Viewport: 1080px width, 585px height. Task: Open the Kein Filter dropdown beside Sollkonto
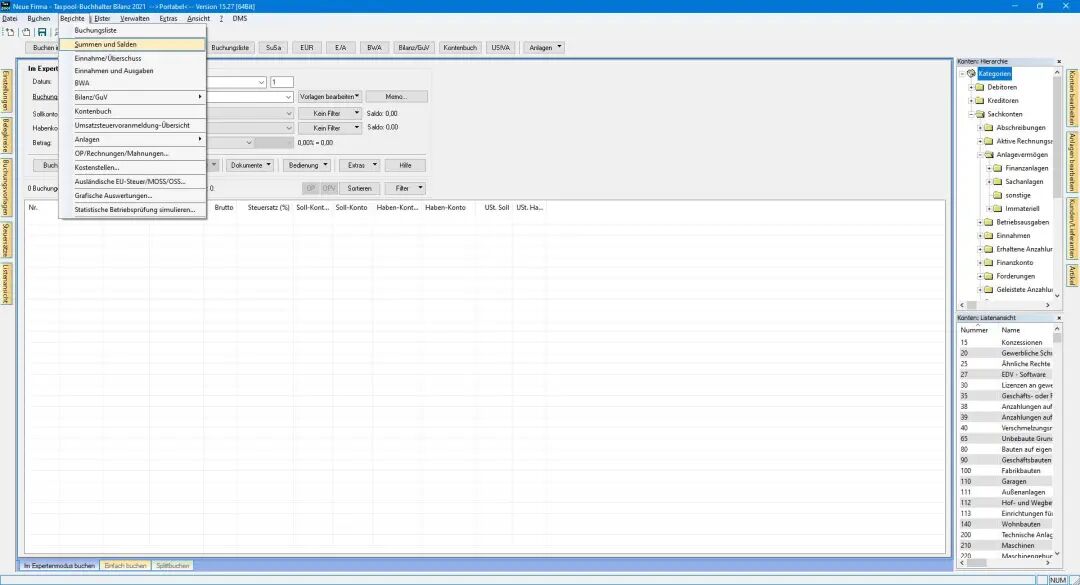click(330, 113)
